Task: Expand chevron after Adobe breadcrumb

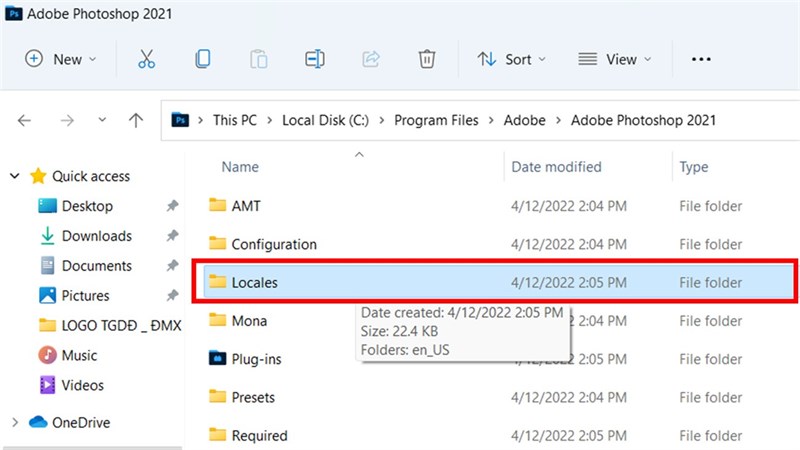Action: (x=558, y=120)
